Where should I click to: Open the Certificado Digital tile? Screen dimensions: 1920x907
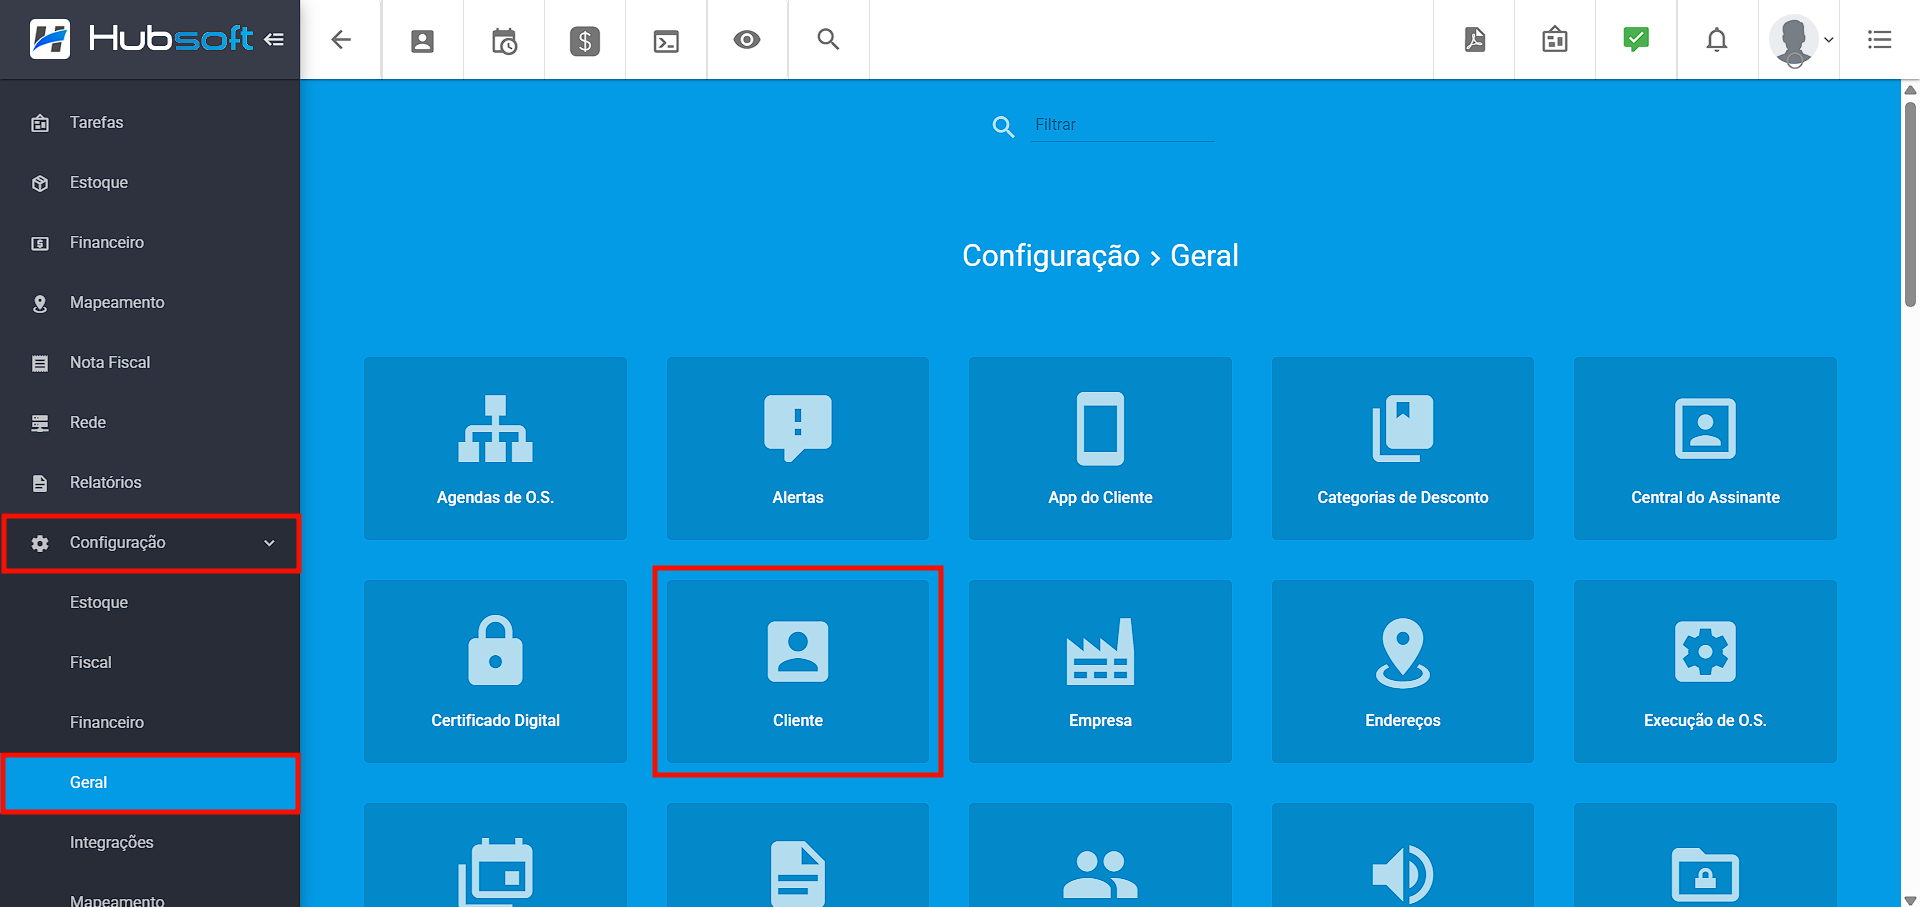[495, 671]
